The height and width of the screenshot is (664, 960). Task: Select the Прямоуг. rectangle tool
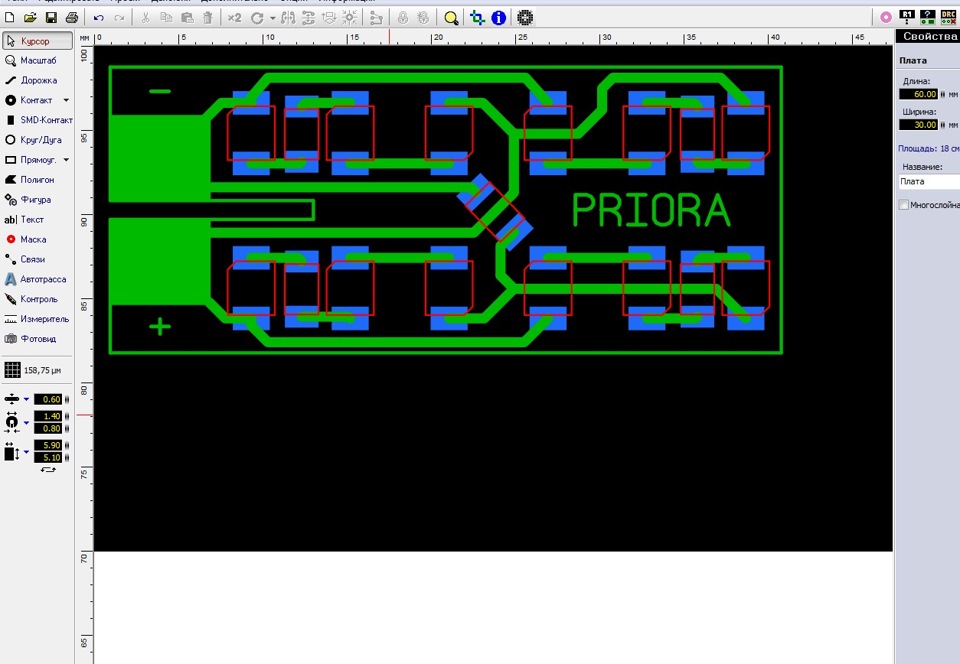point(31,160)
